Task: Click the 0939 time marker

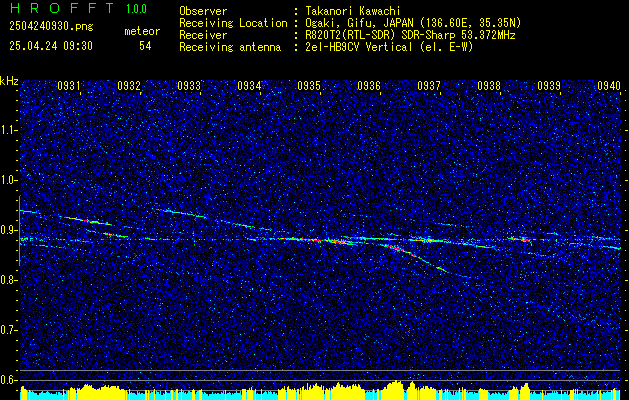Action: click(x=549, y=86)
